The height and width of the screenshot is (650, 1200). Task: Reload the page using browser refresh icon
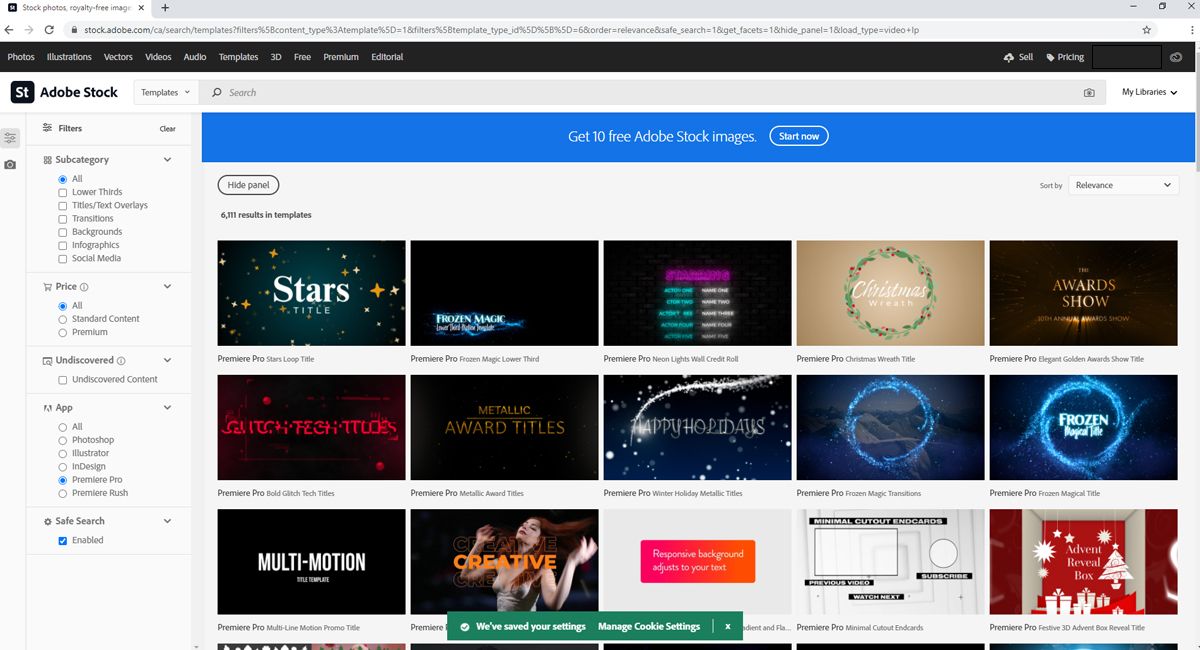(x=50, y=30)
